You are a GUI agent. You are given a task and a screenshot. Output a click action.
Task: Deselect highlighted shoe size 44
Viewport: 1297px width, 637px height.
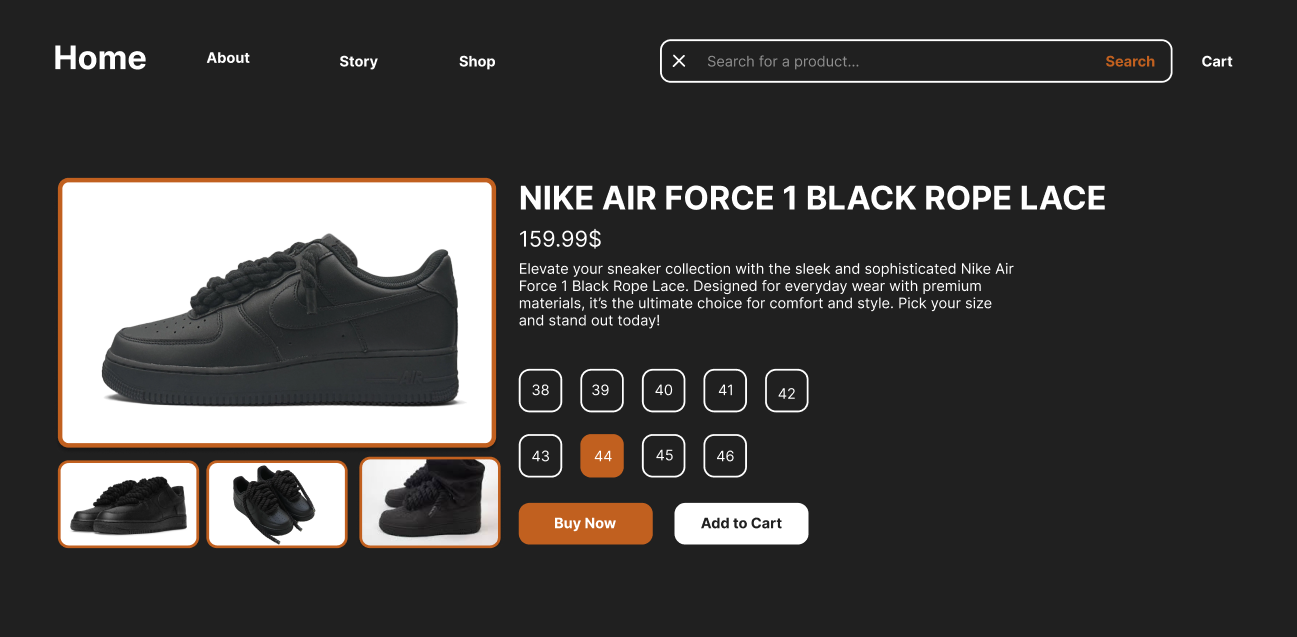coord(602,456)
